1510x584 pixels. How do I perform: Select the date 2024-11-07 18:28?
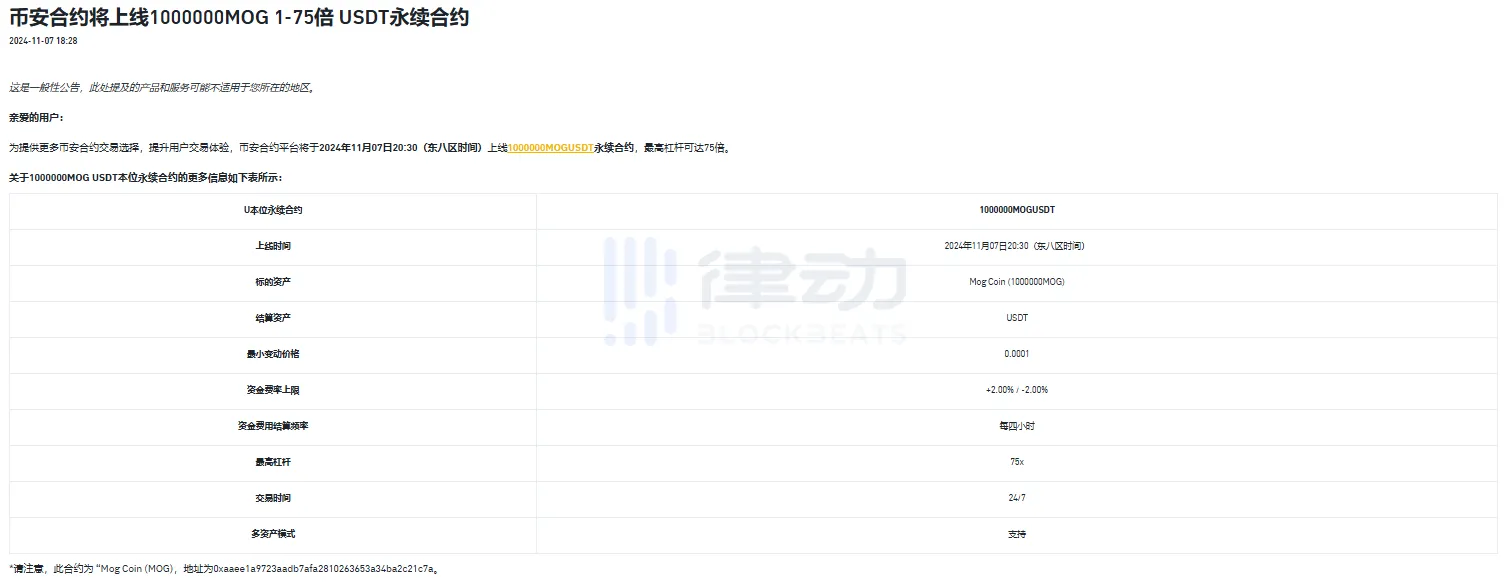tap(43, 41)
